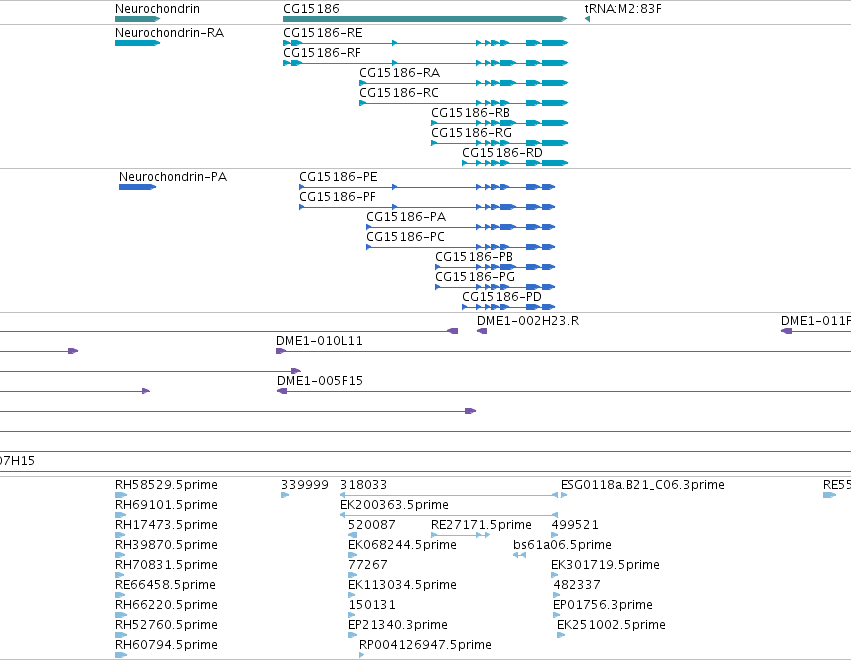Select CG15186-PE protein label
Image resolution: width=851 pixels, height=660 pixels.
[338, 177]
